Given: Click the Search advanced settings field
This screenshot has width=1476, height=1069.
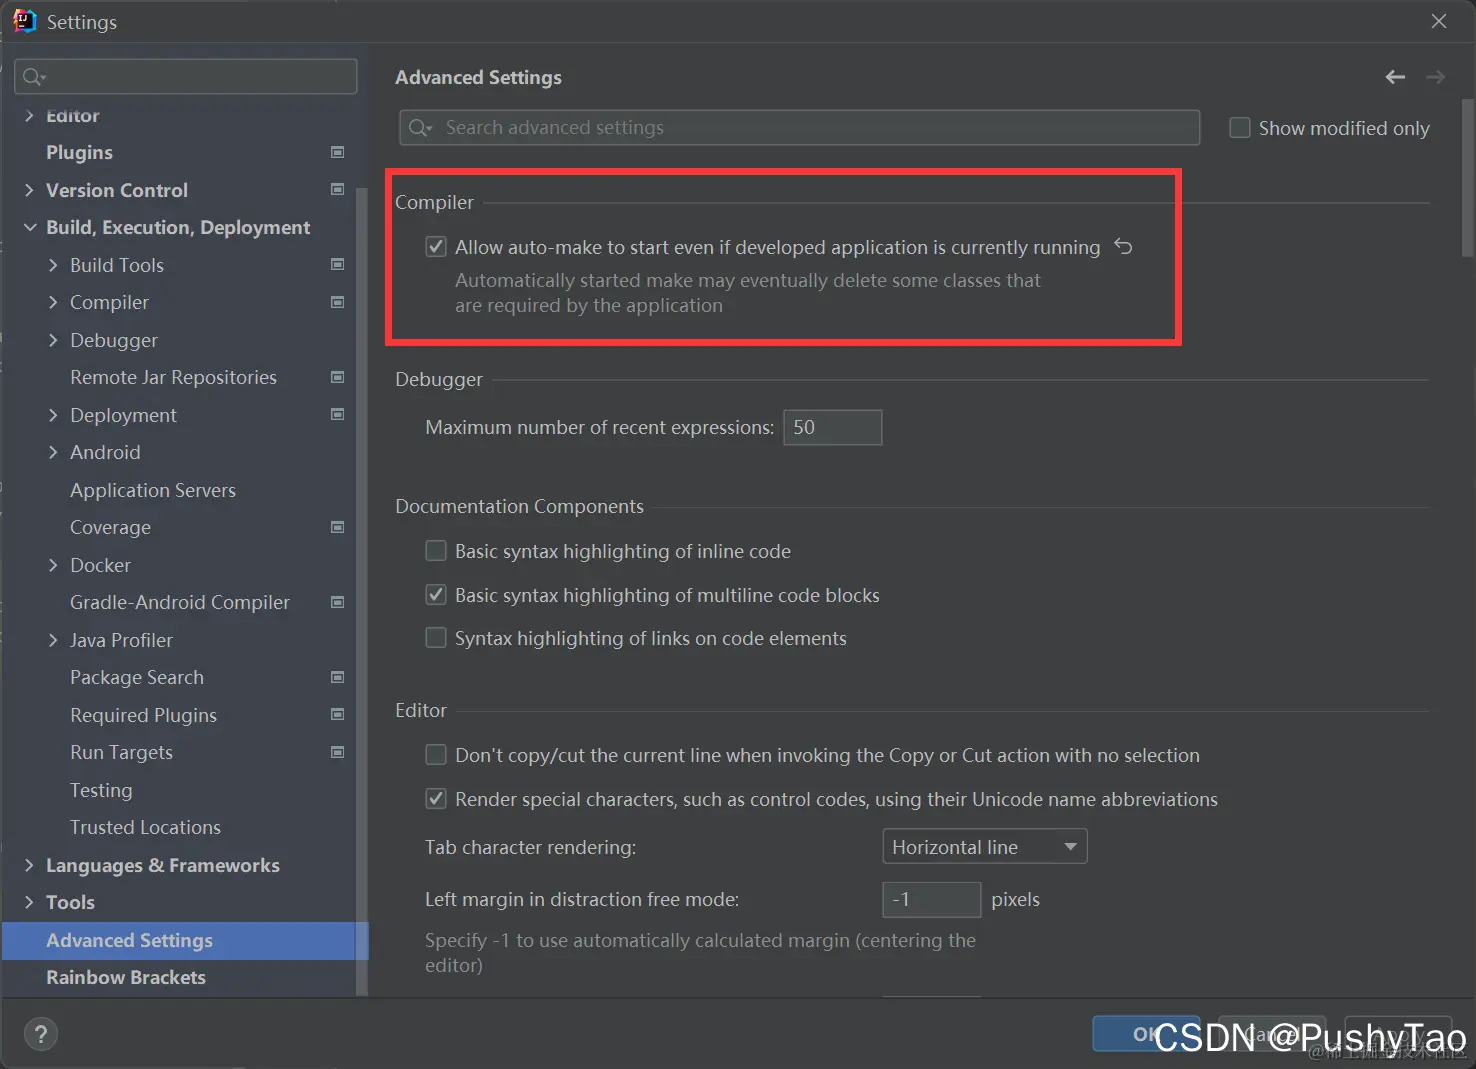Looking at the screenshot, I should click(799, 128).
